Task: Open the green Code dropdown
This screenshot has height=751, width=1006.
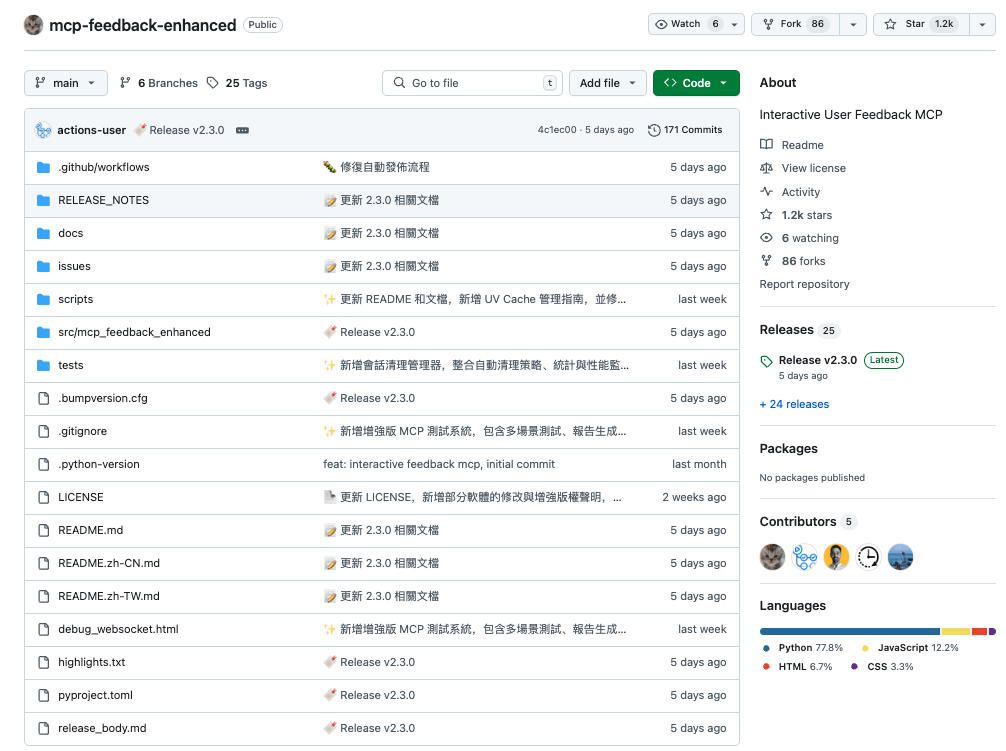Action: point(696,83)
